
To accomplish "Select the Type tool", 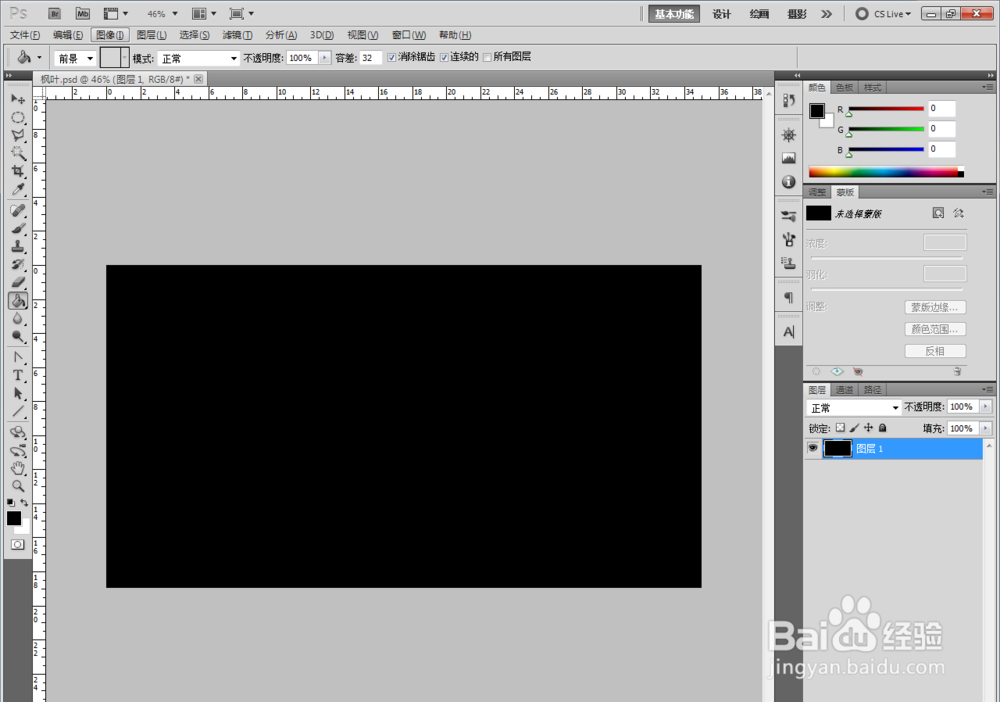I will tap(18, 376).
